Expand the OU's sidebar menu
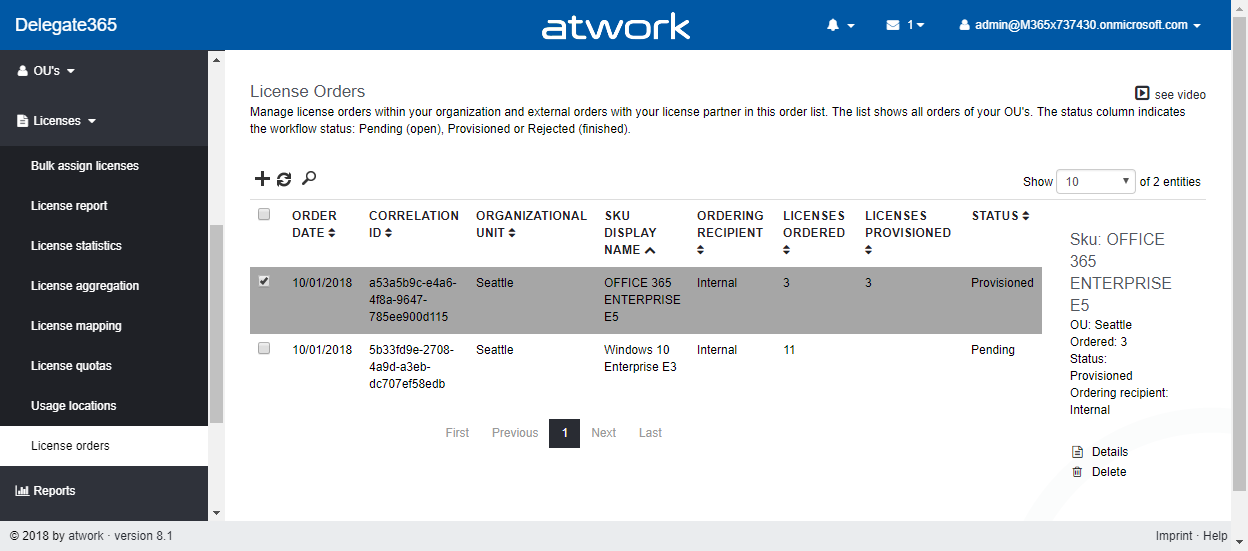Screen dimensions: 1248x551 tap(47, 71)
